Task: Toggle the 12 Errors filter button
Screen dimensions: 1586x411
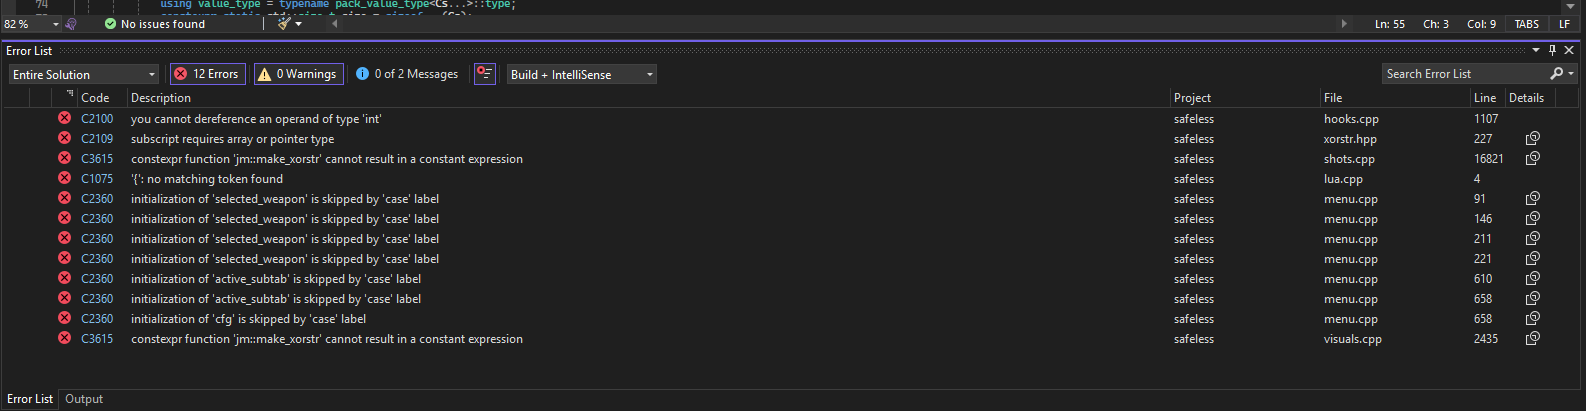Action: click(207, 74)
